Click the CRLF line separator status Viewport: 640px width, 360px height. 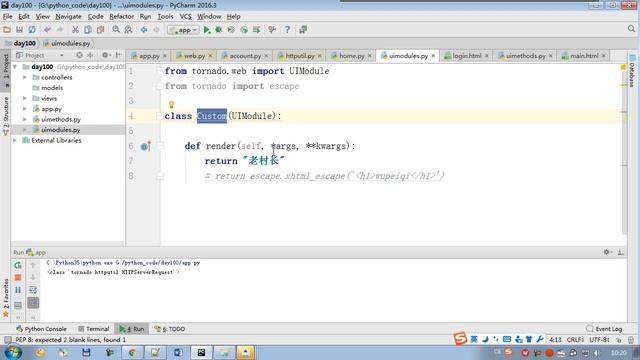pos(576,340)
